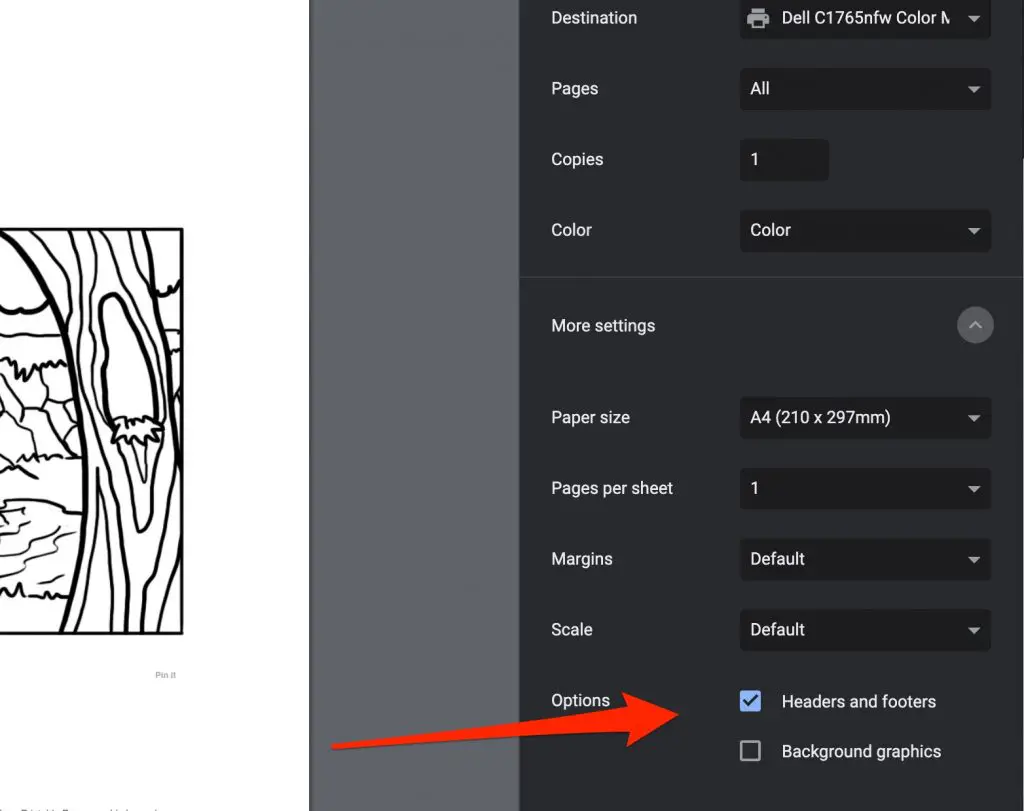1024x811 pixels.
Task: Open the Color mode dropdown
Action: [x=865, y=231]
